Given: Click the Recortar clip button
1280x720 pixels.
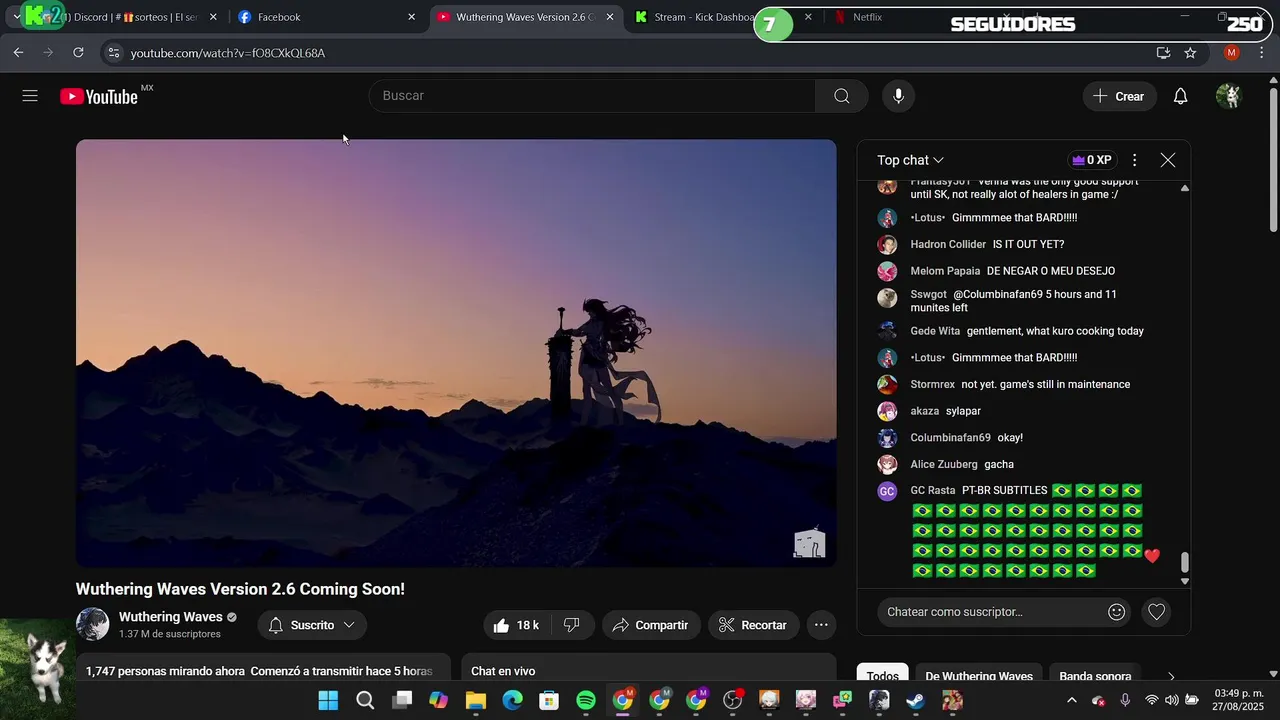Looking at the screenshot, I should (x=753, y=625).
